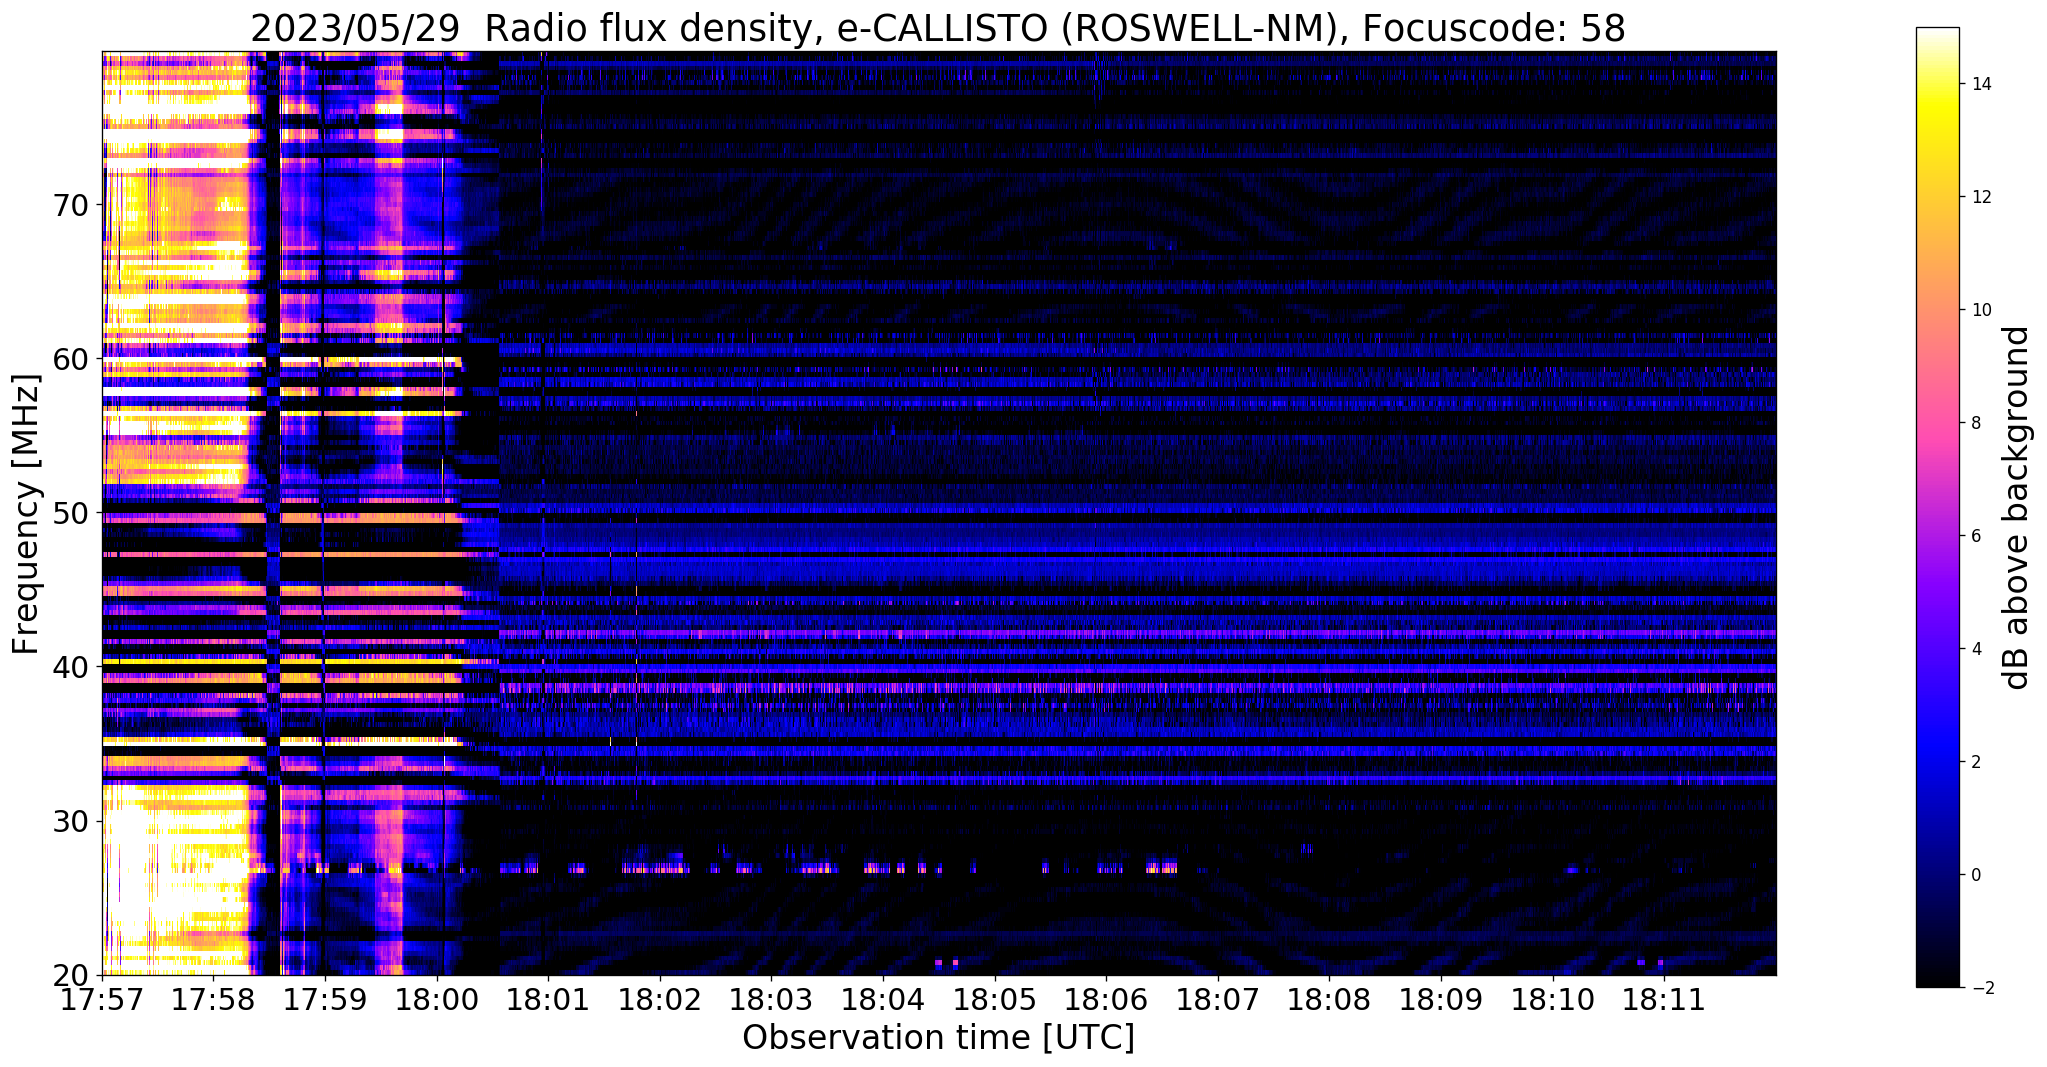Click the 60 MHz frequency tick label
This screenshot has height=1067, width=2047.
(x=69, y=359)
